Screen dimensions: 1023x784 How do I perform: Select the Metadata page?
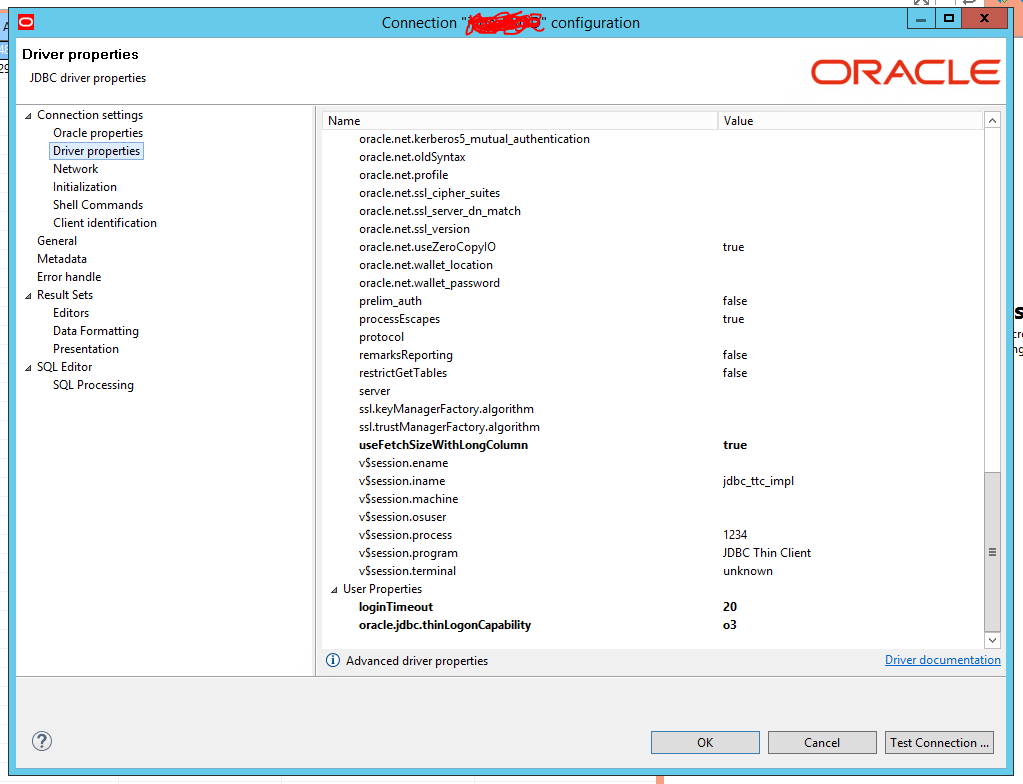(62, 258)
